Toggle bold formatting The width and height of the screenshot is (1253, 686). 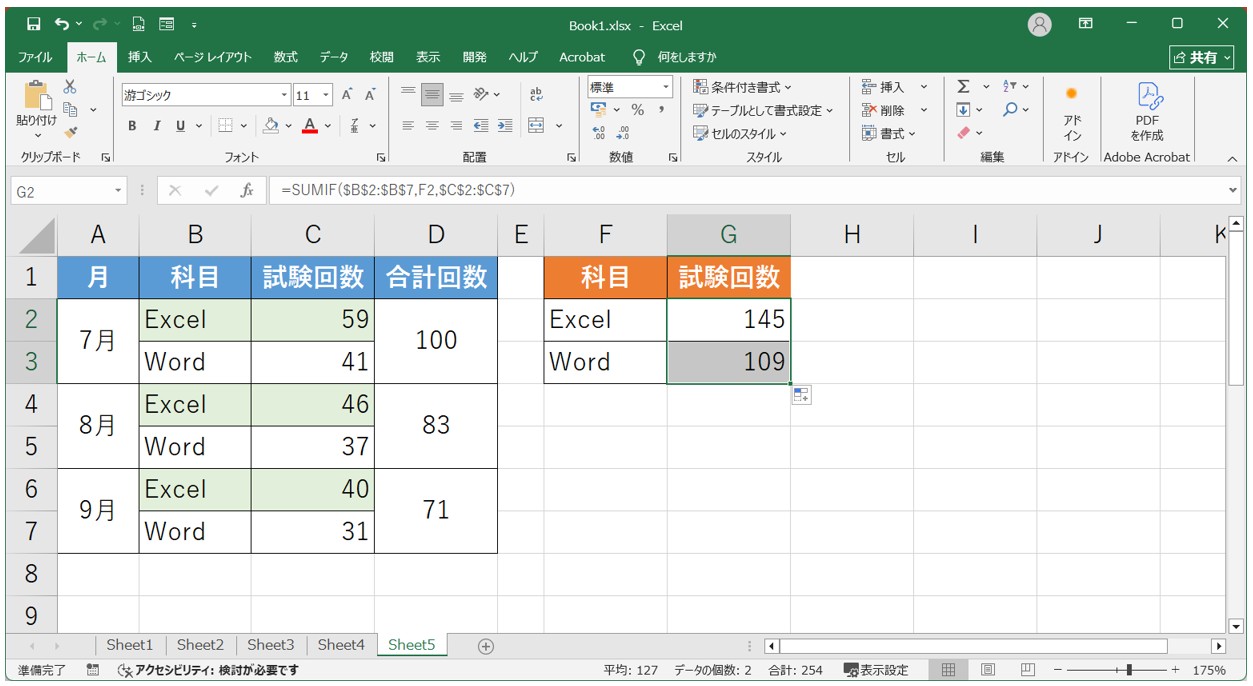(x=132, y=126)
